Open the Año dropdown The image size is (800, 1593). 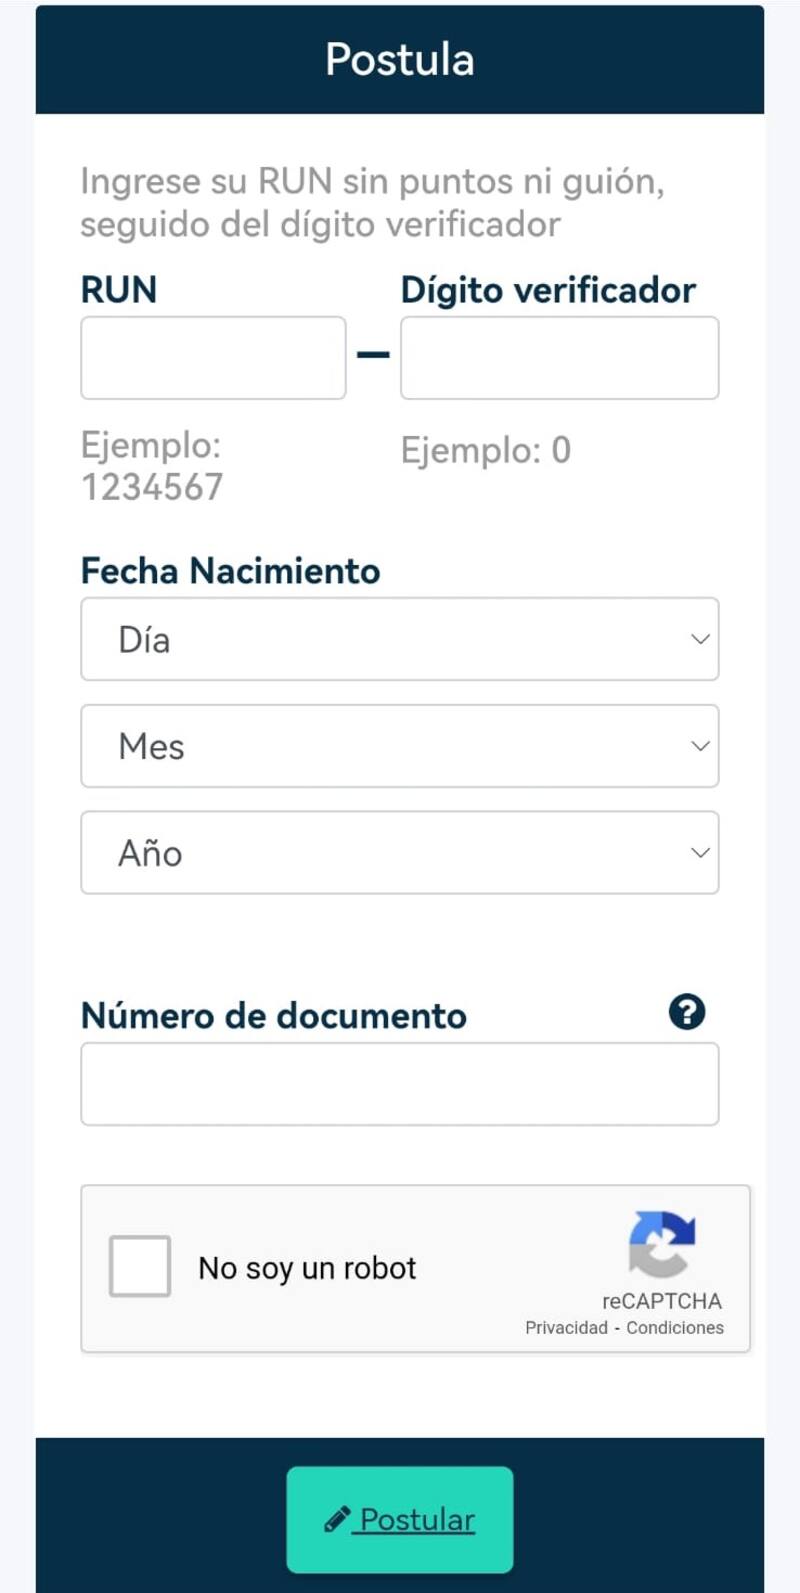coord(399,853)
